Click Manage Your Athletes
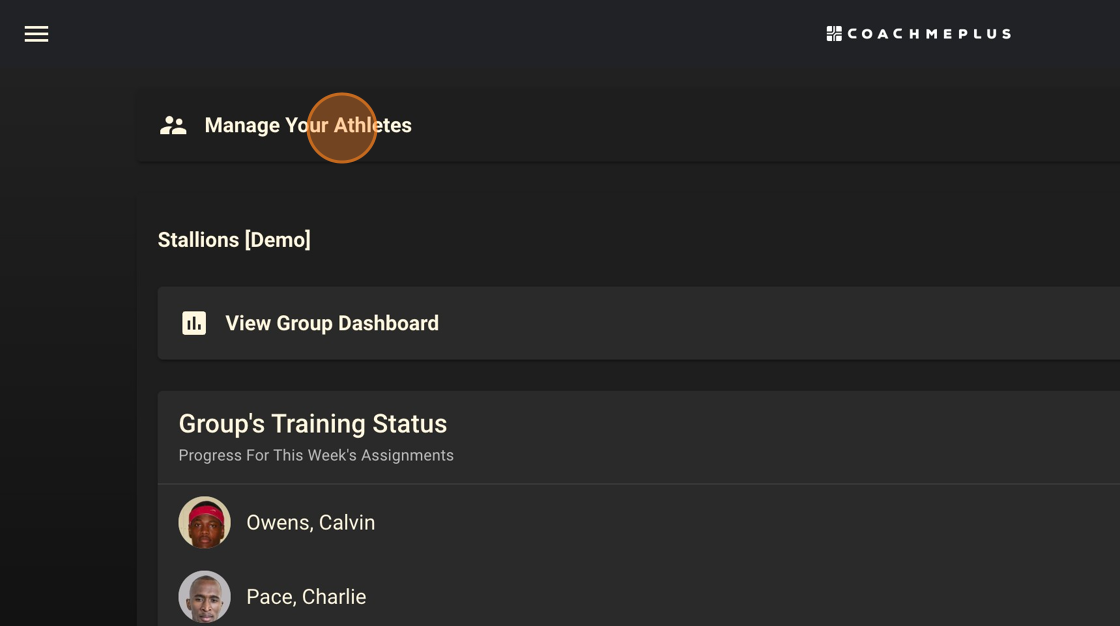The height and width of the screenshot is (626, 1120). coord(308,125)
